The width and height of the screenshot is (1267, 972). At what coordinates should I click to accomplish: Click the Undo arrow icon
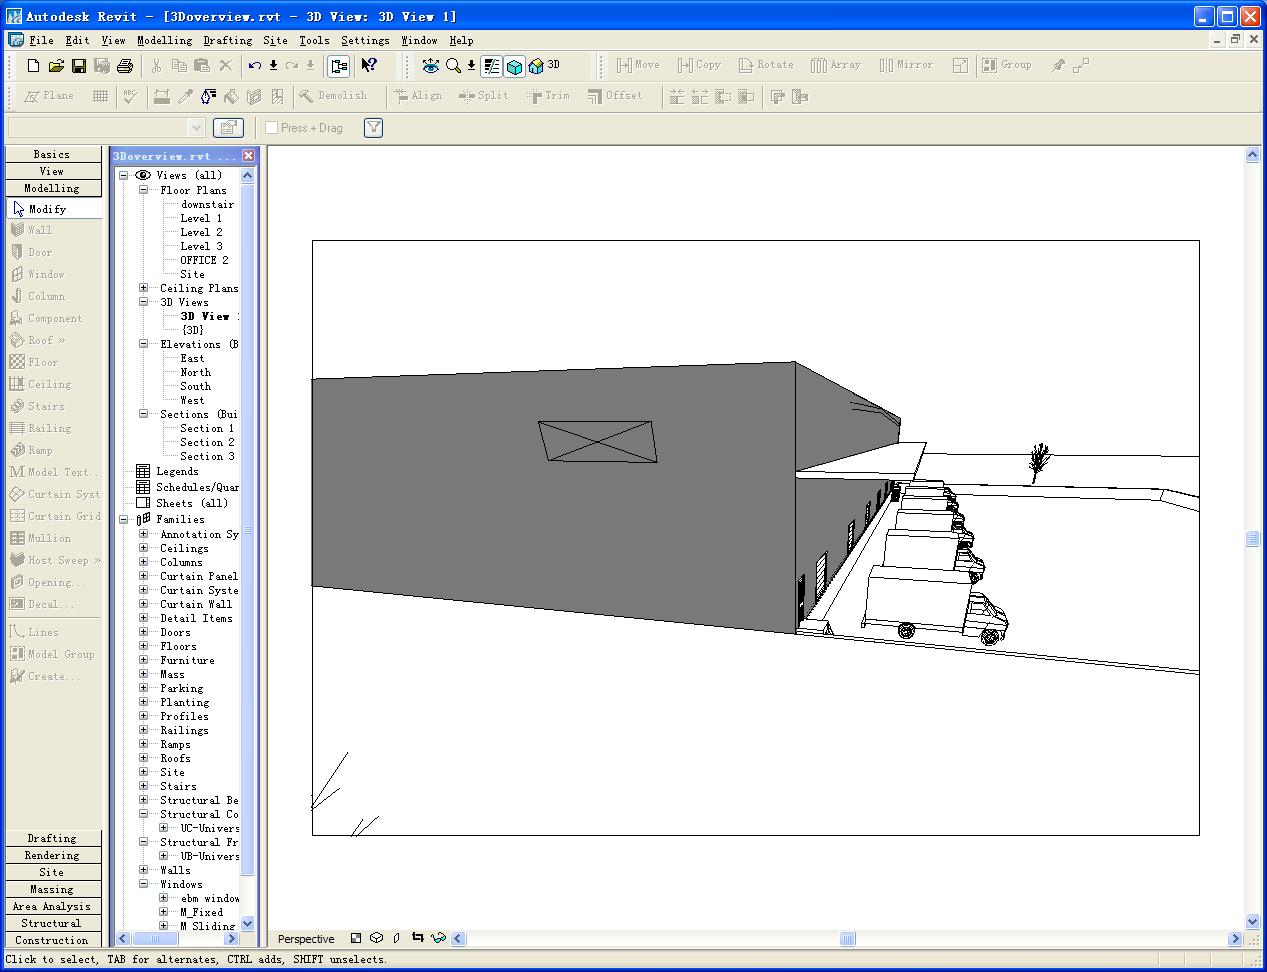click(254, 66)
